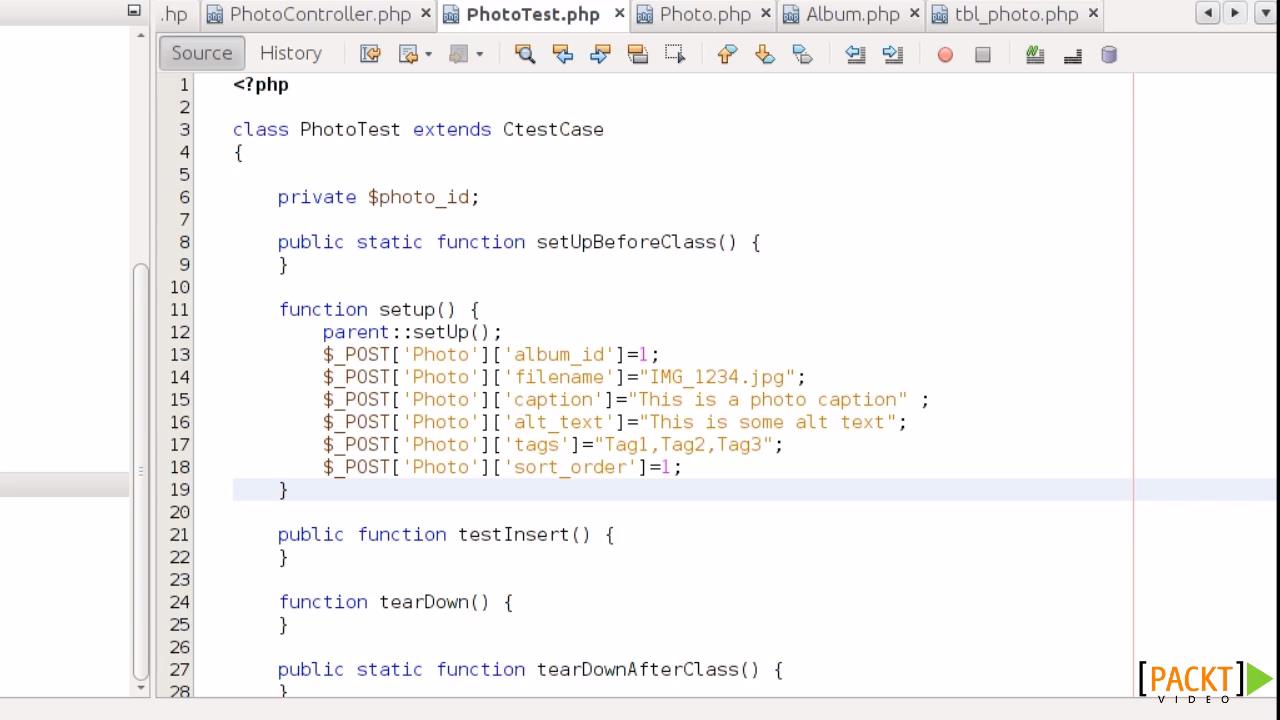This screenshot has height=720, width=1280.
Task: Click 'sort_order' key in code
Action: (571, 467)
